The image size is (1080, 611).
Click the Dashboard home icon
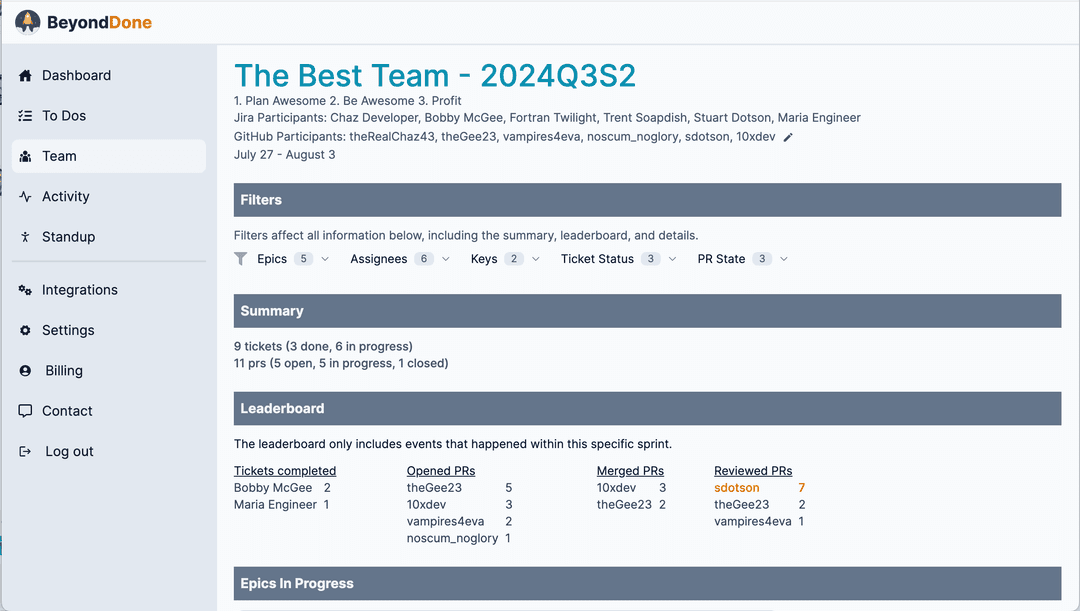pos(25,76)
